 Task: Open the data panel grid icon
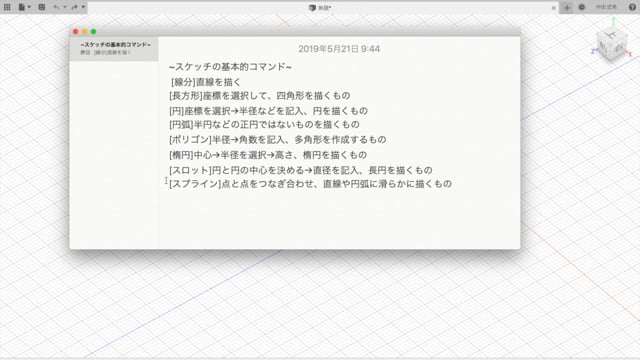7,7
